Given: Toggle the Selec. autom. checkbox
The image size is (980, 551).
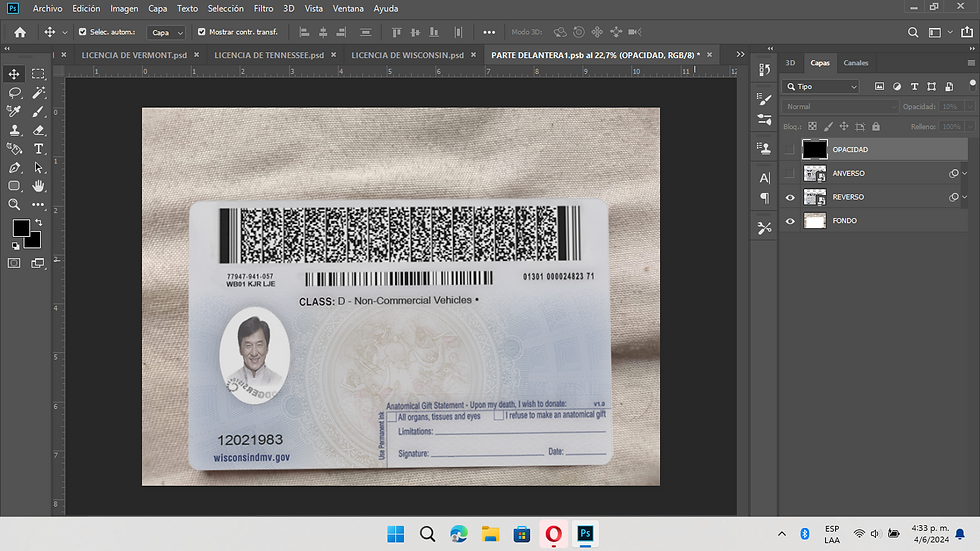Looking at the screenshot, I should [x=82, y=32].
